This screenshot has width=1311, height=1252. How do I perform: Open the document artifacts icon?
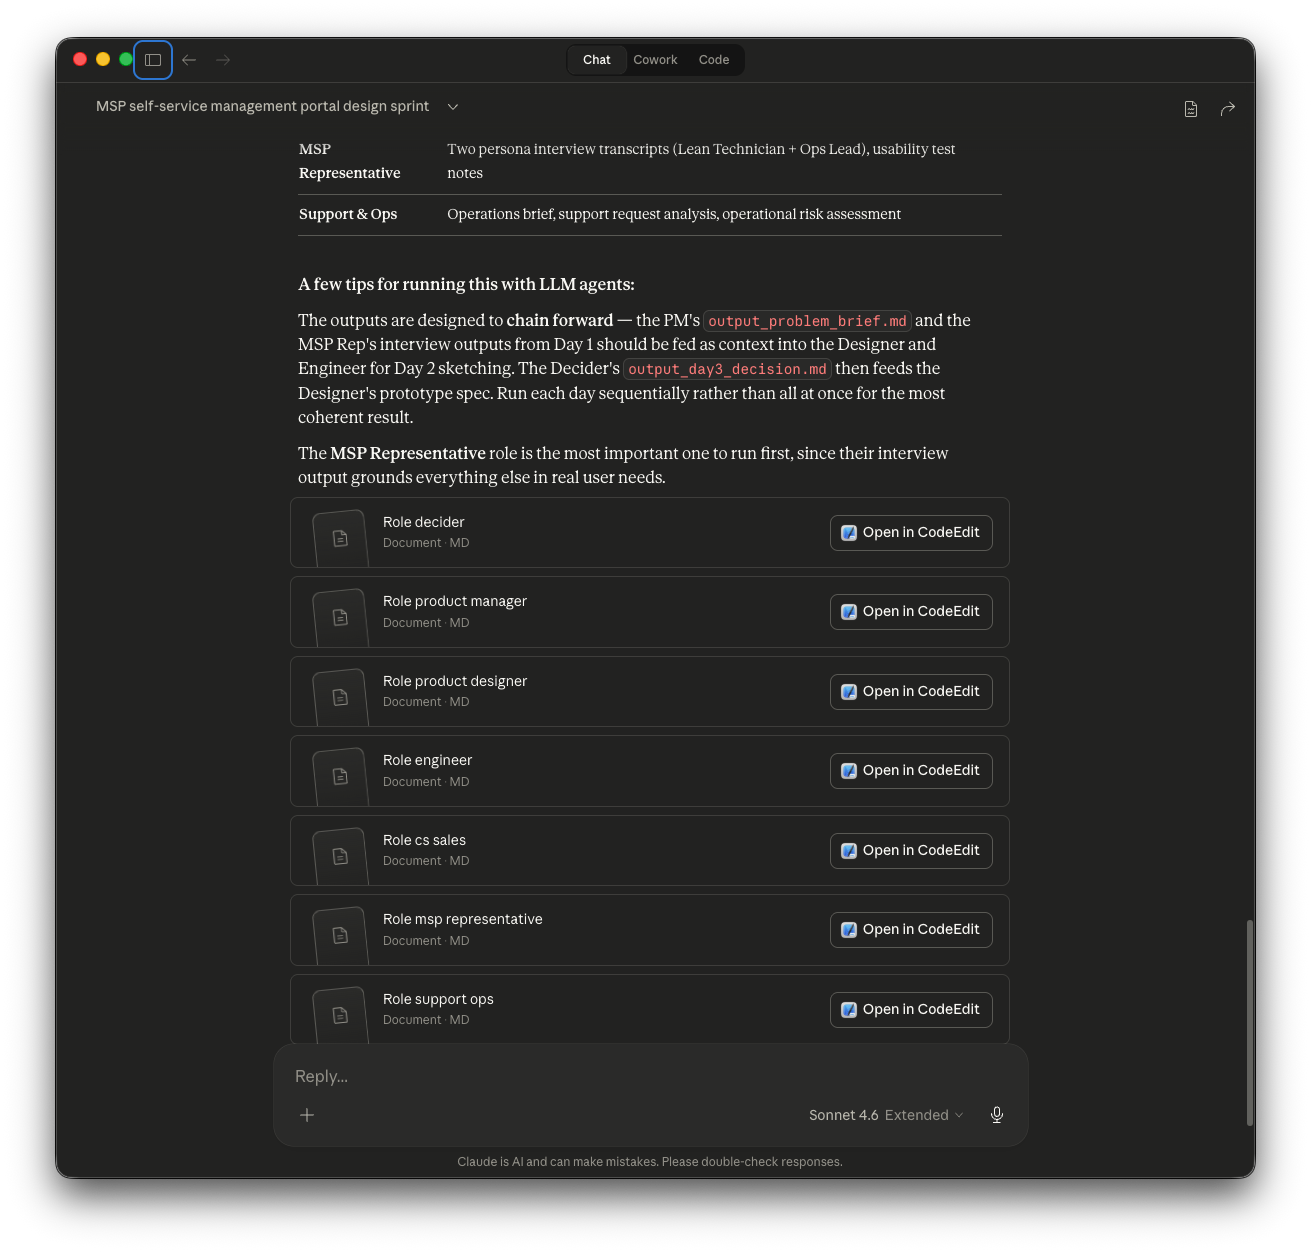point(1190,109)
